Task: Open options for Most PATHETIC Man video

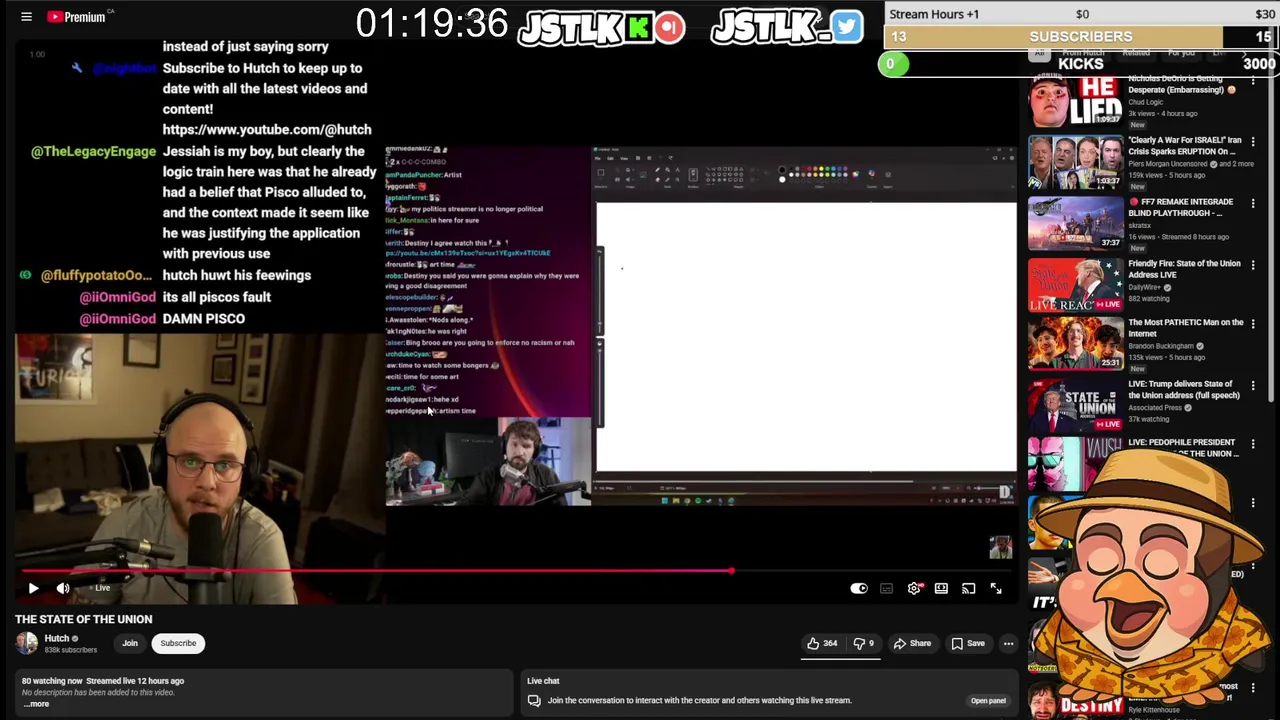Action: click(1253, 325)
